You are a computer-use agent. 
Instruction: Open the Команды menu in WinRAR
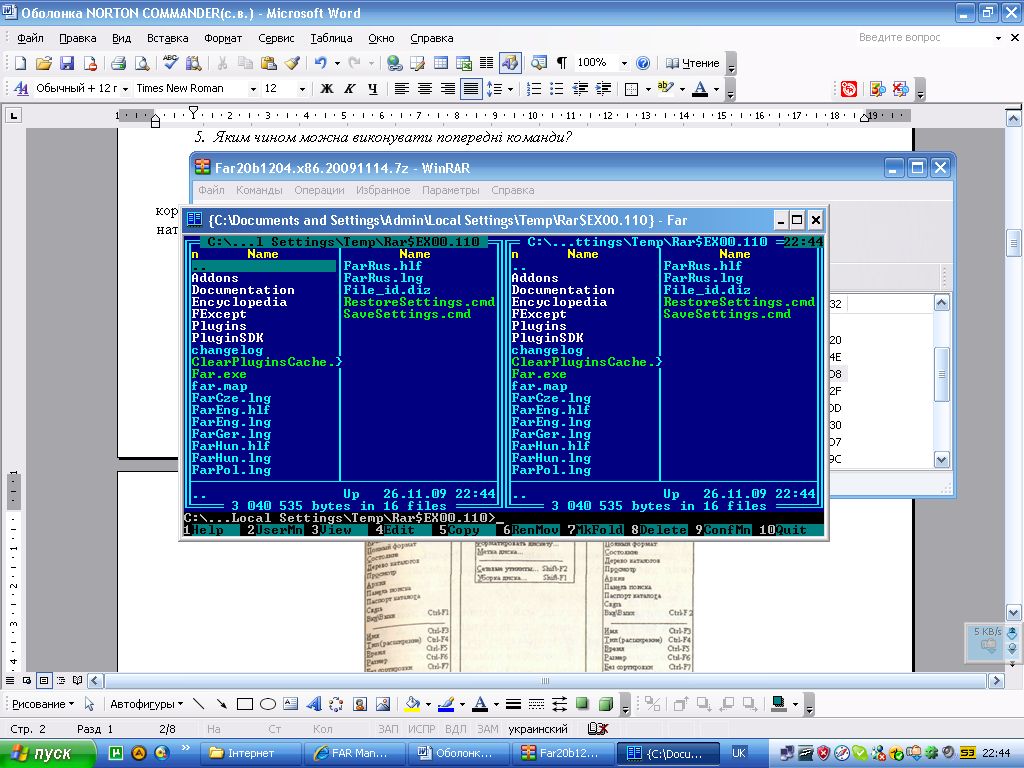click(x=259, y=190)
